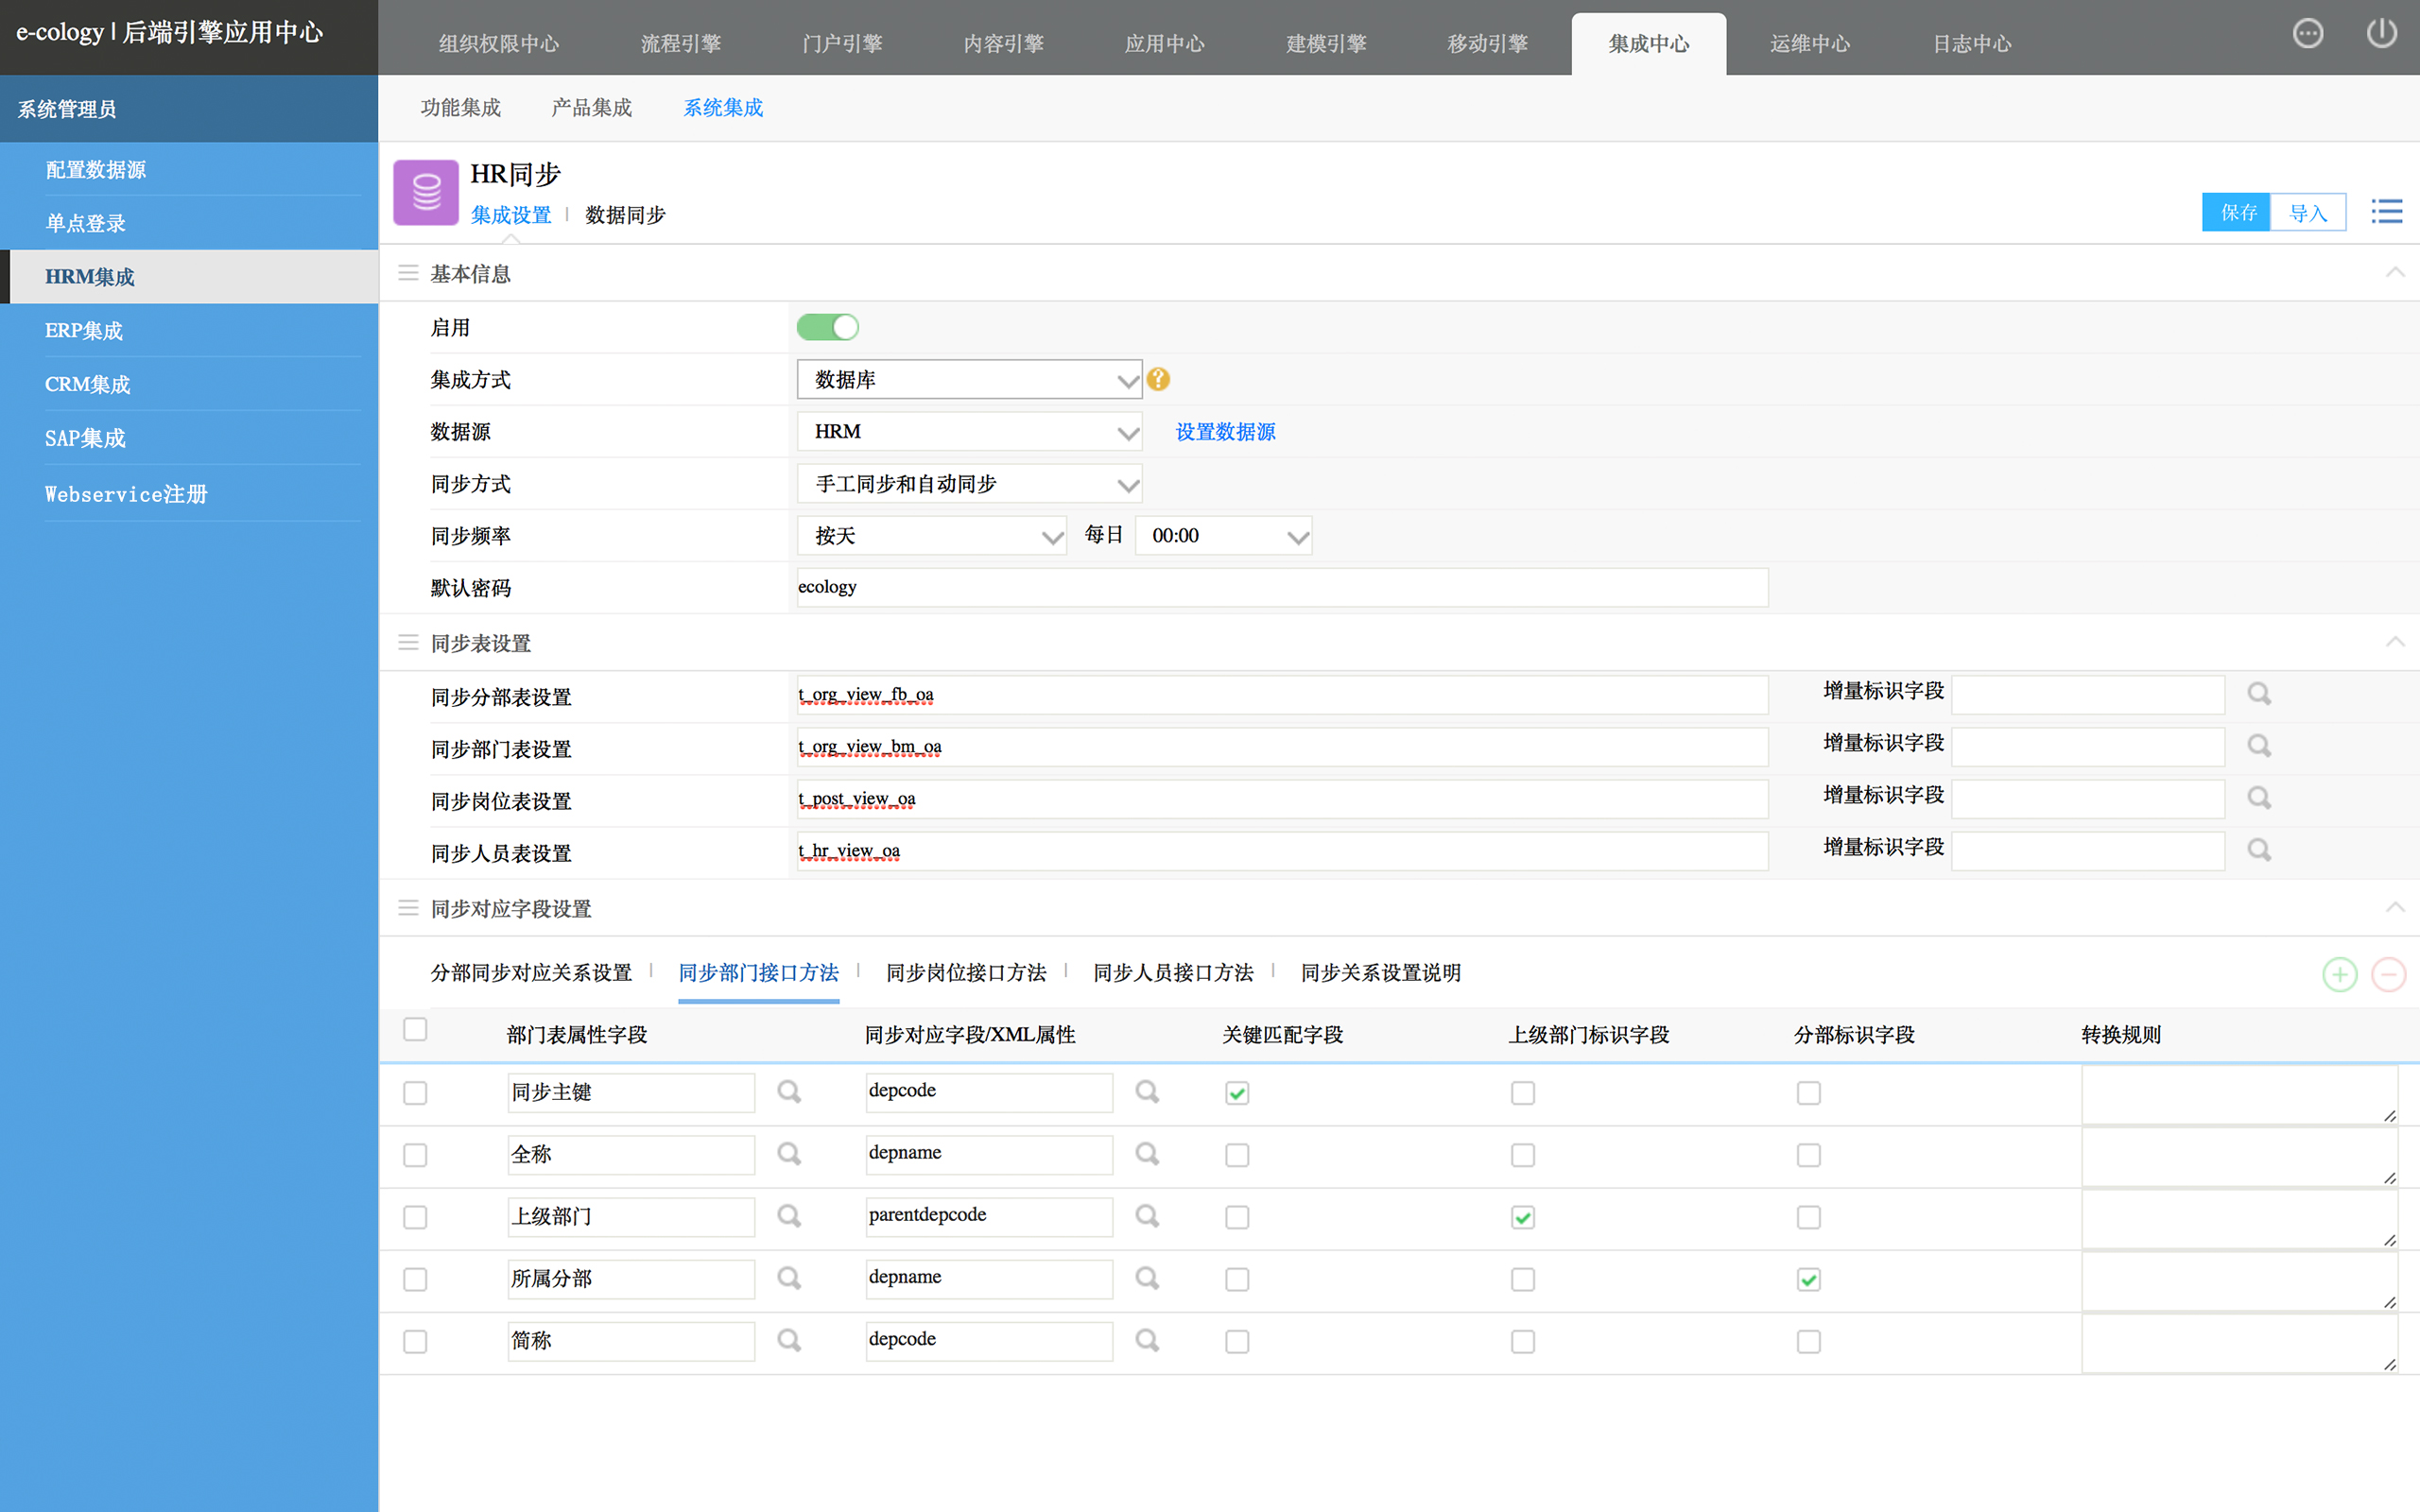Open the 流程引擎 top navigation tab

[x=680, y=44]
